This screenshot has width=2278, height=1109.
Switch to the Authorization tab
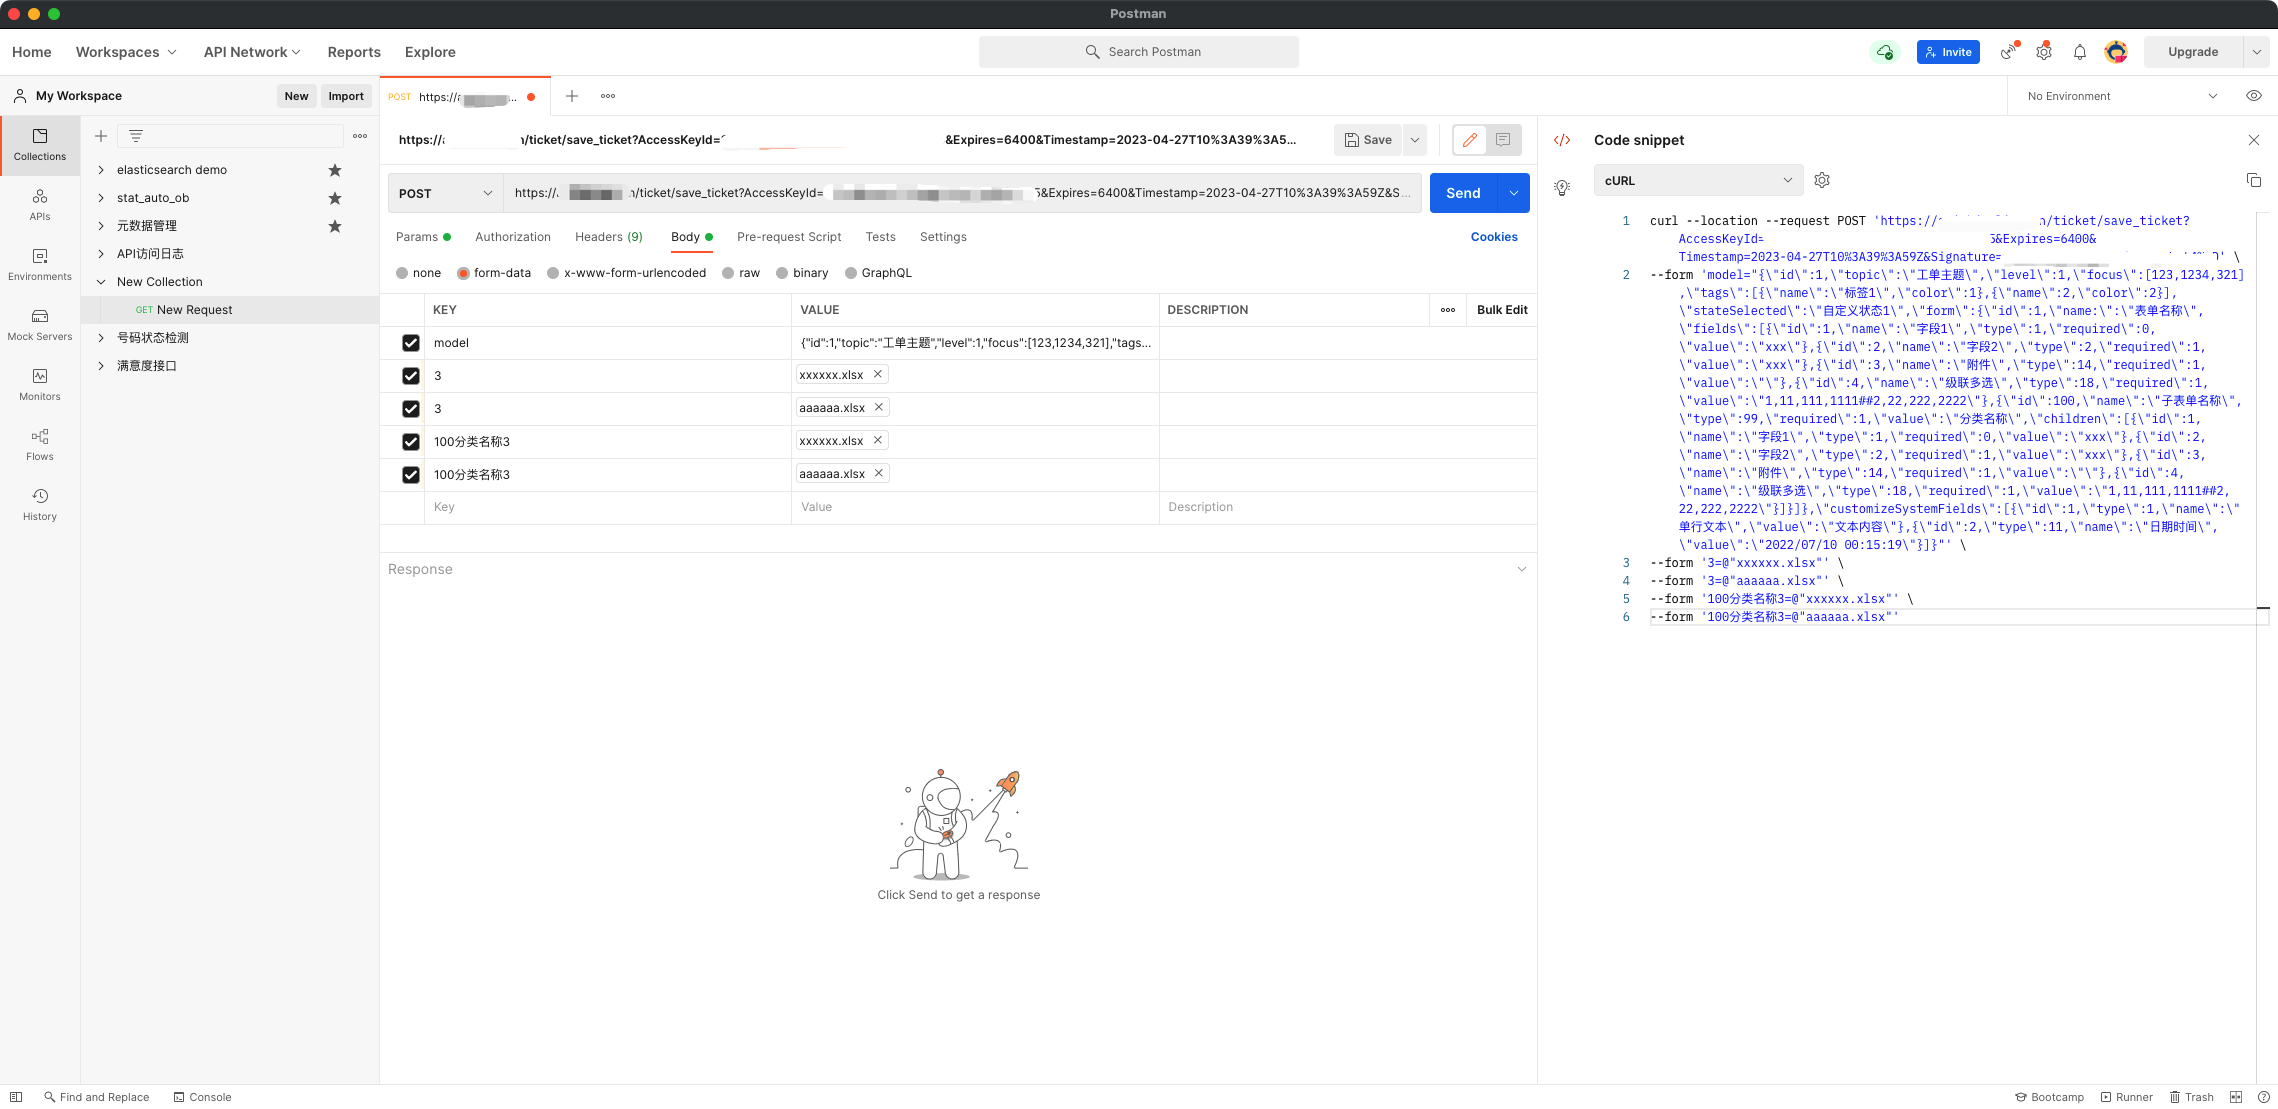click(513, 237)
